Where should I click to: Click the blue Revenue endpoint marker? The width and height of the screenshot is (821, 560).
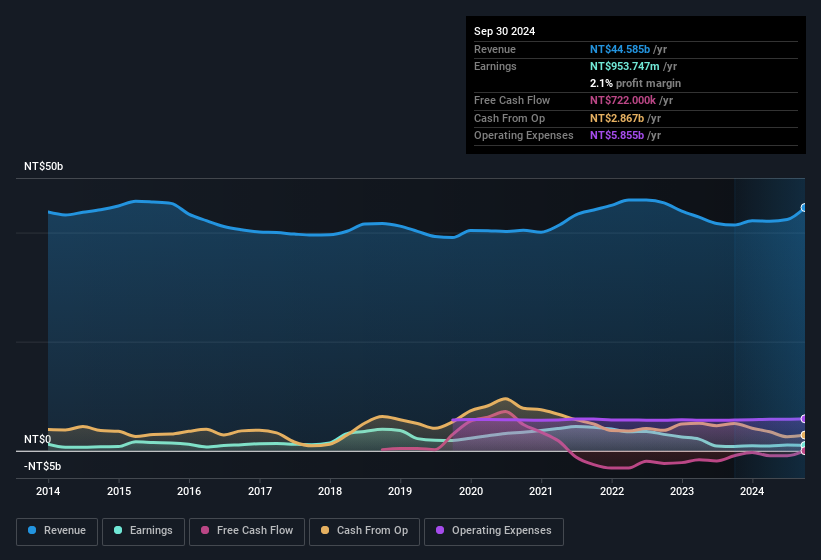click(804, 208)
